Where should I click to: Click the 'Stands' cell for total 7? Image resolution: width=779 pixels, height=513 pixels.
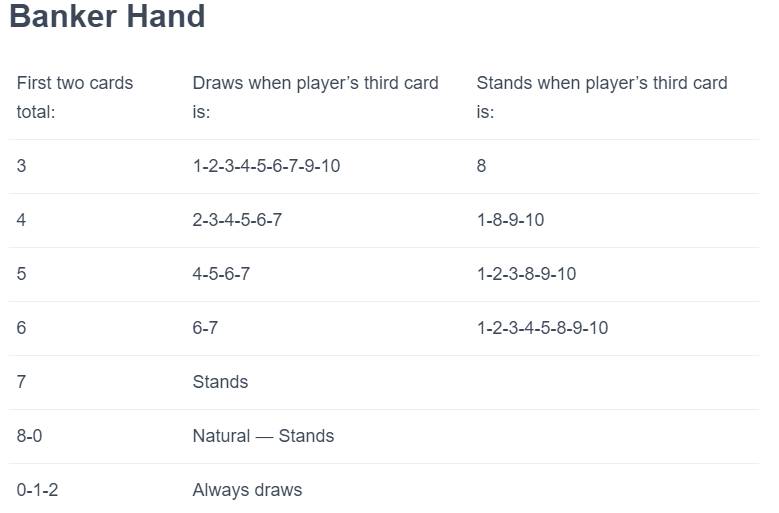(x=220, y=382)
